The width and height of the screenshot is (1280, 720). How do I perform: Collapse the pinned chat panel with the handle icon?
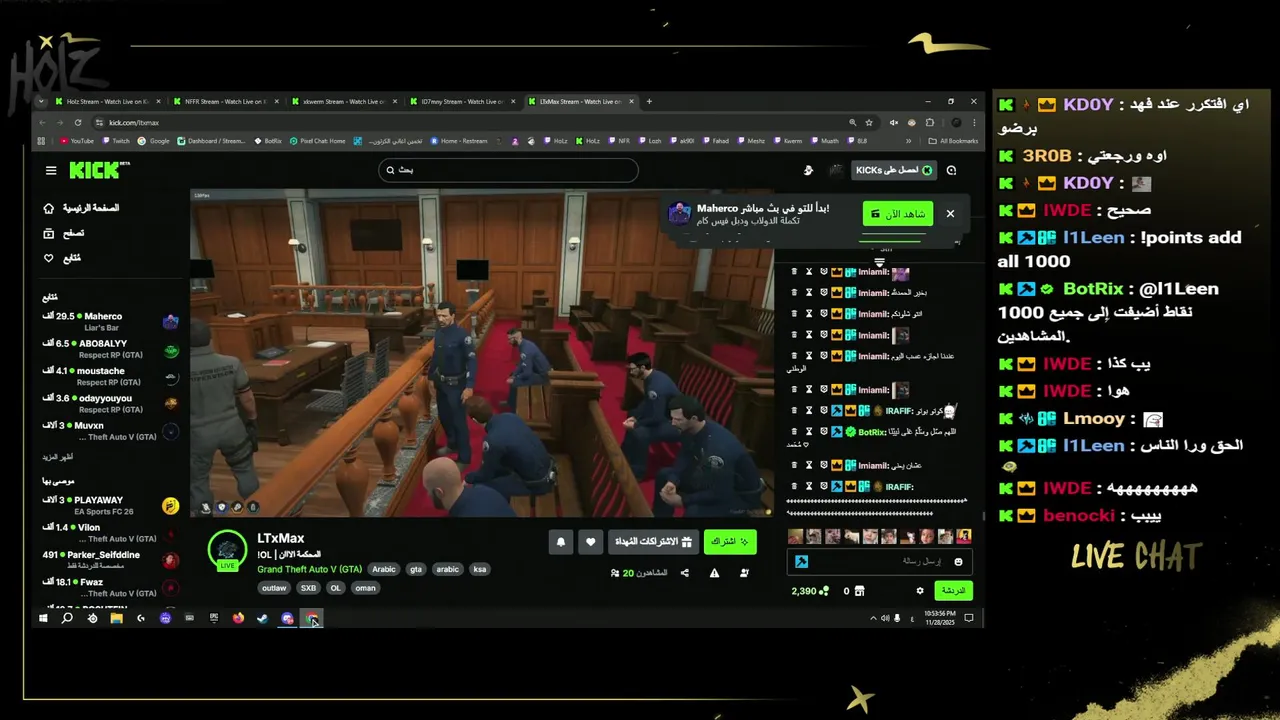coord(879,262)
